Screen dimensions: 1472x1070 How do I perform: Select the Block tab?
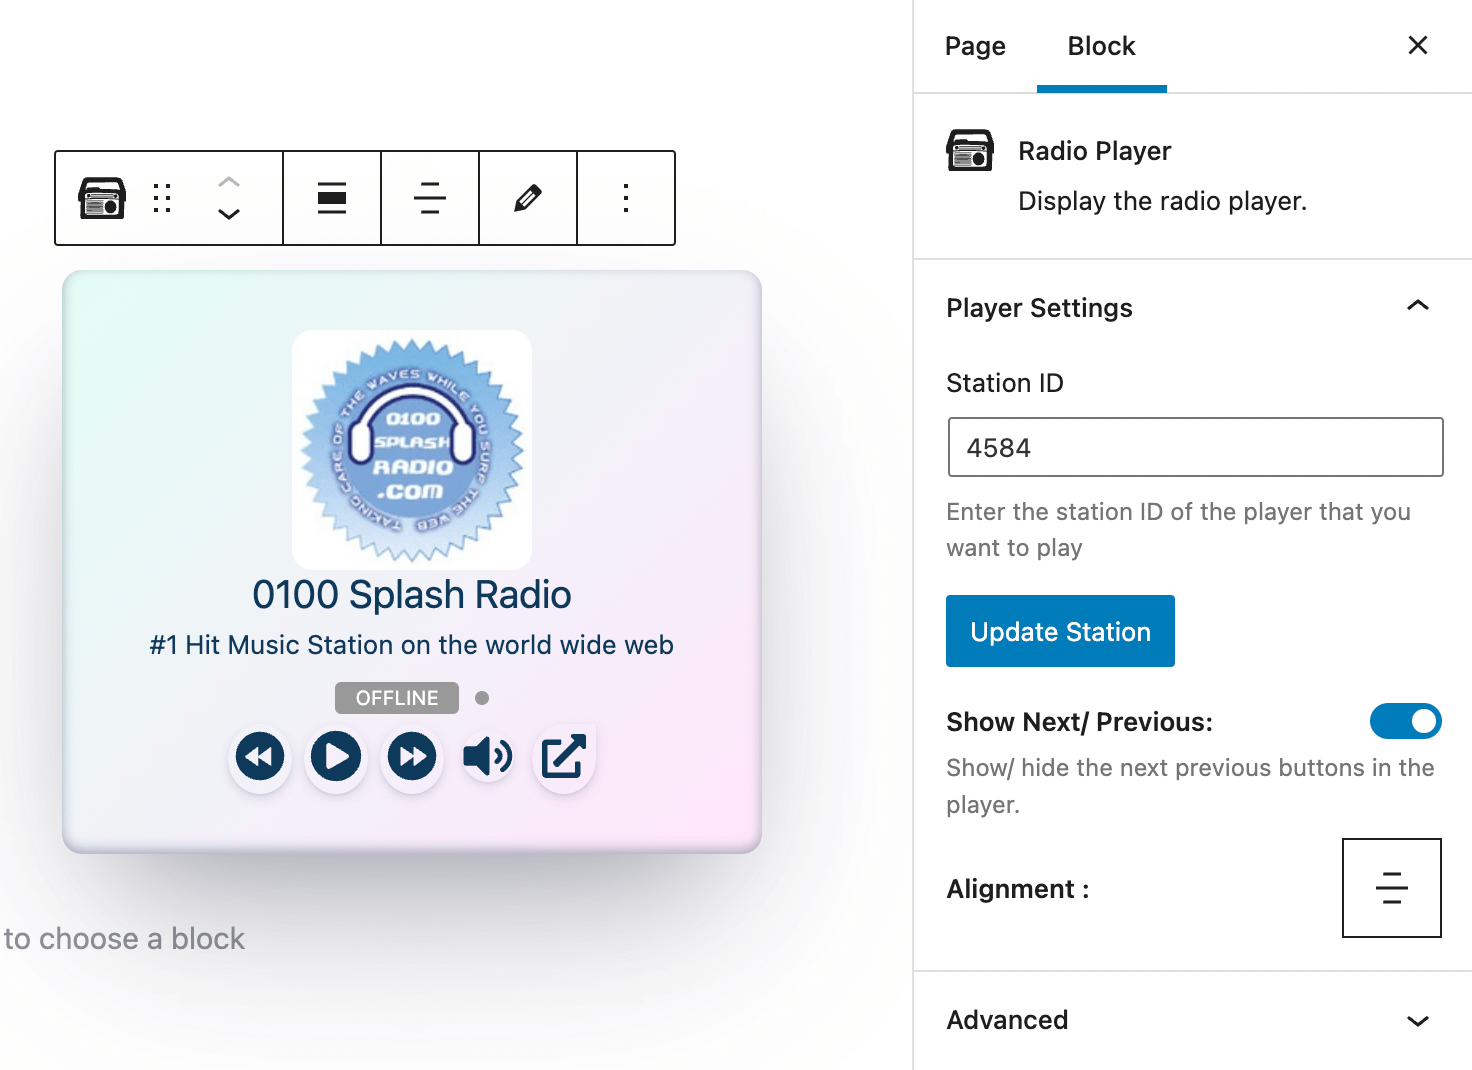[x=1101, y=46]
